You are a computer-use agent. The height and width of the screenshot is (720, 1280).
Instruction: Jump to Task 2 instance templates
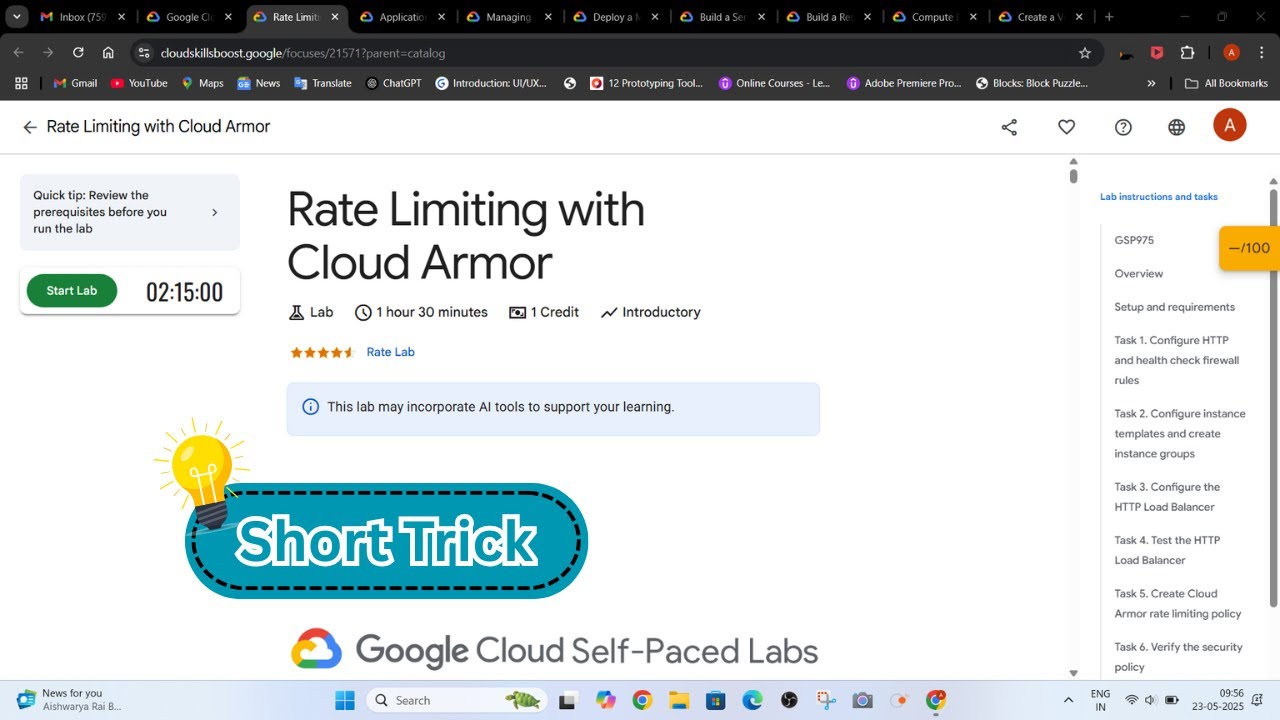click(x=1180, y=433)
